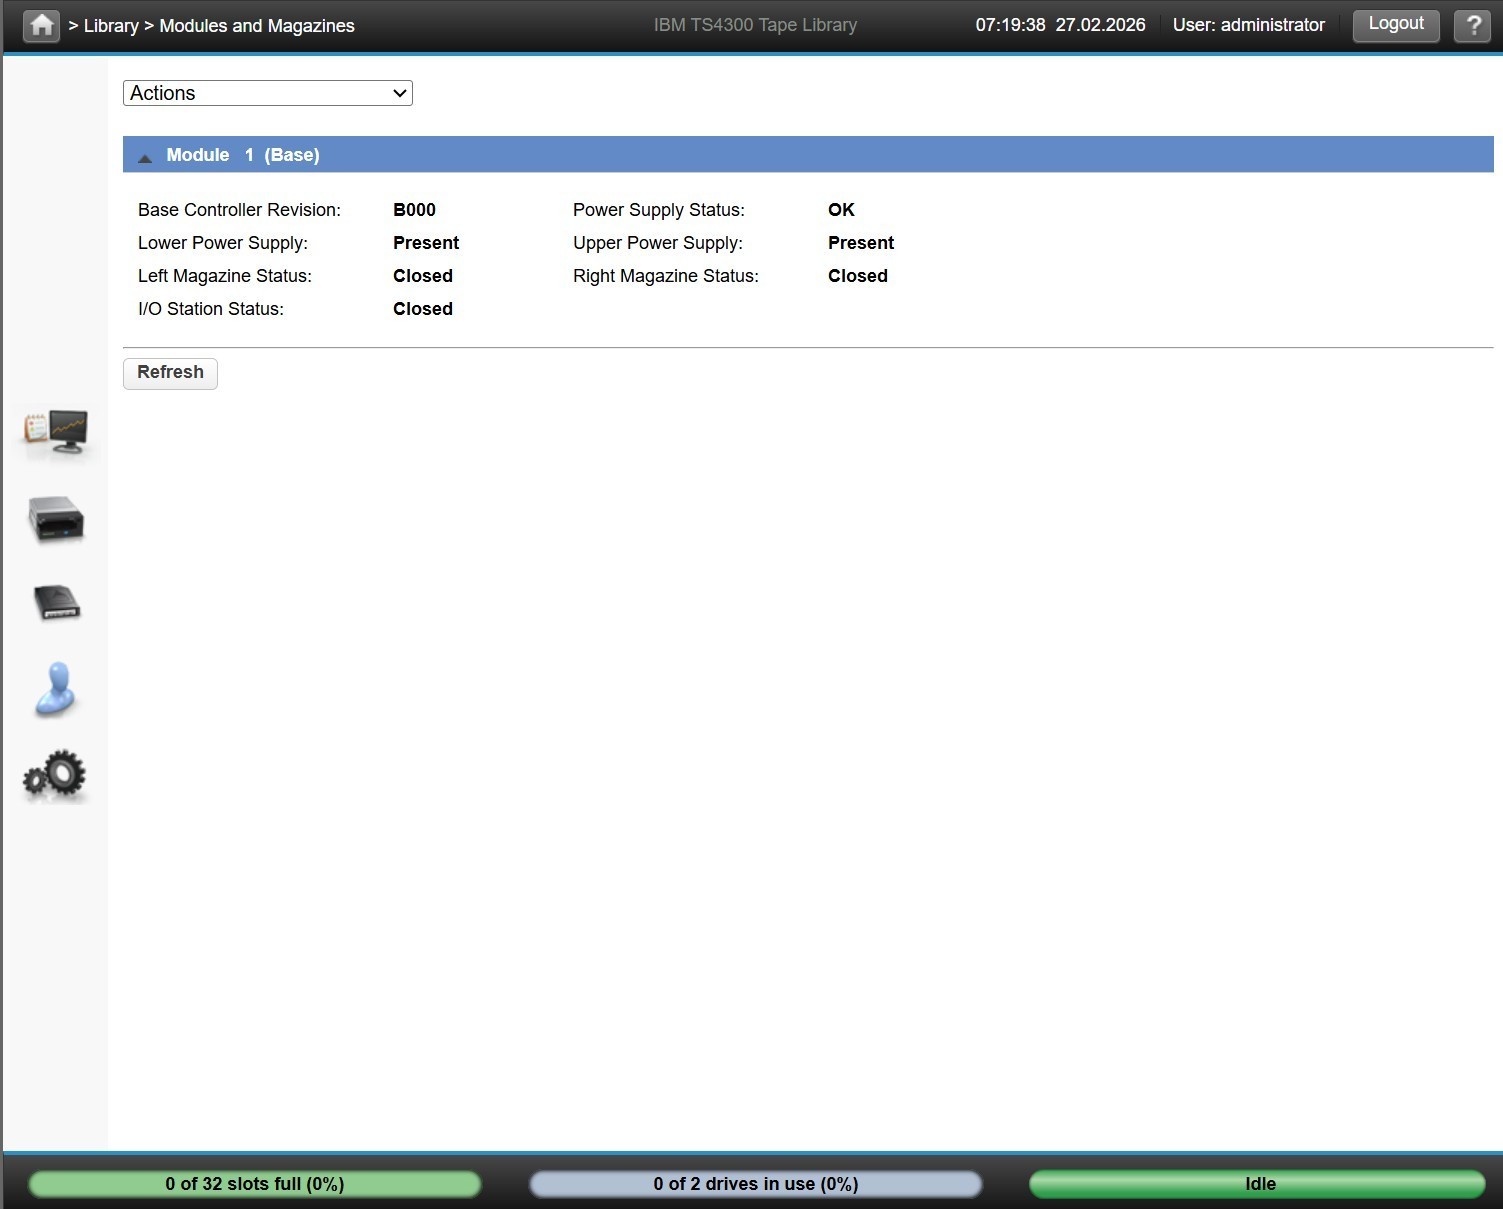
Task: Collapse the Module 1 (Base) section
Action: [x=145, y=156]
